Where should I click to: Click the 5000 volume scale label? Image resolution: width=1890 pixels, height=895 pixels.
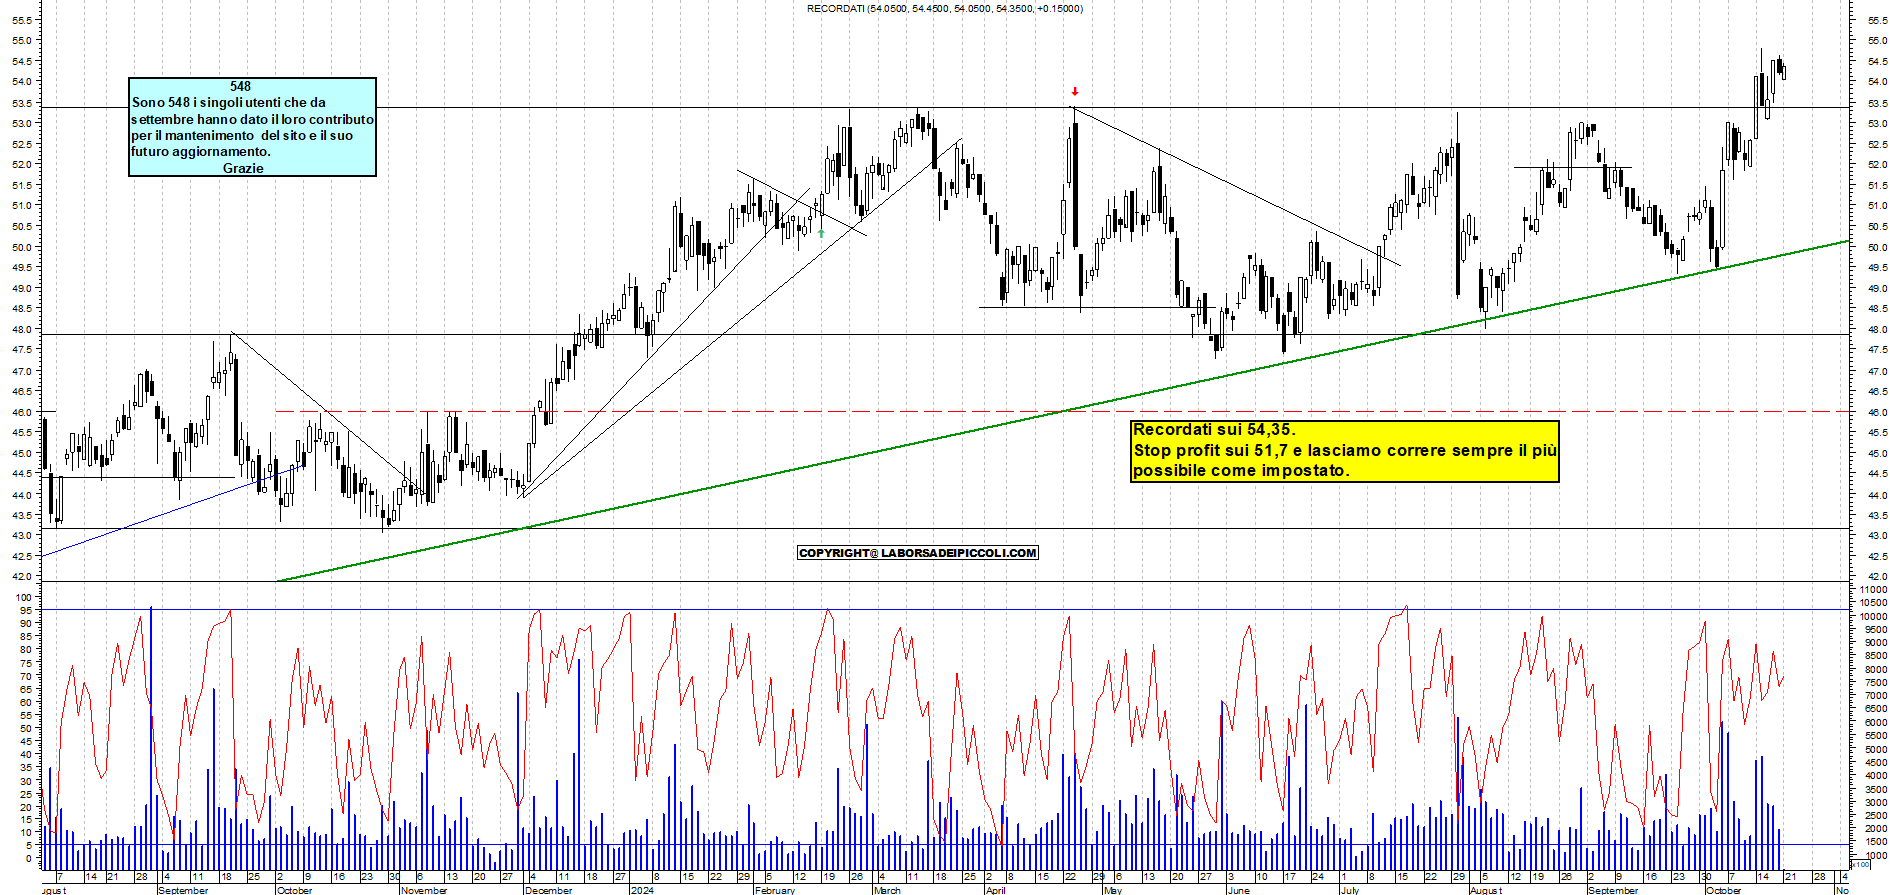(1874, 749)
